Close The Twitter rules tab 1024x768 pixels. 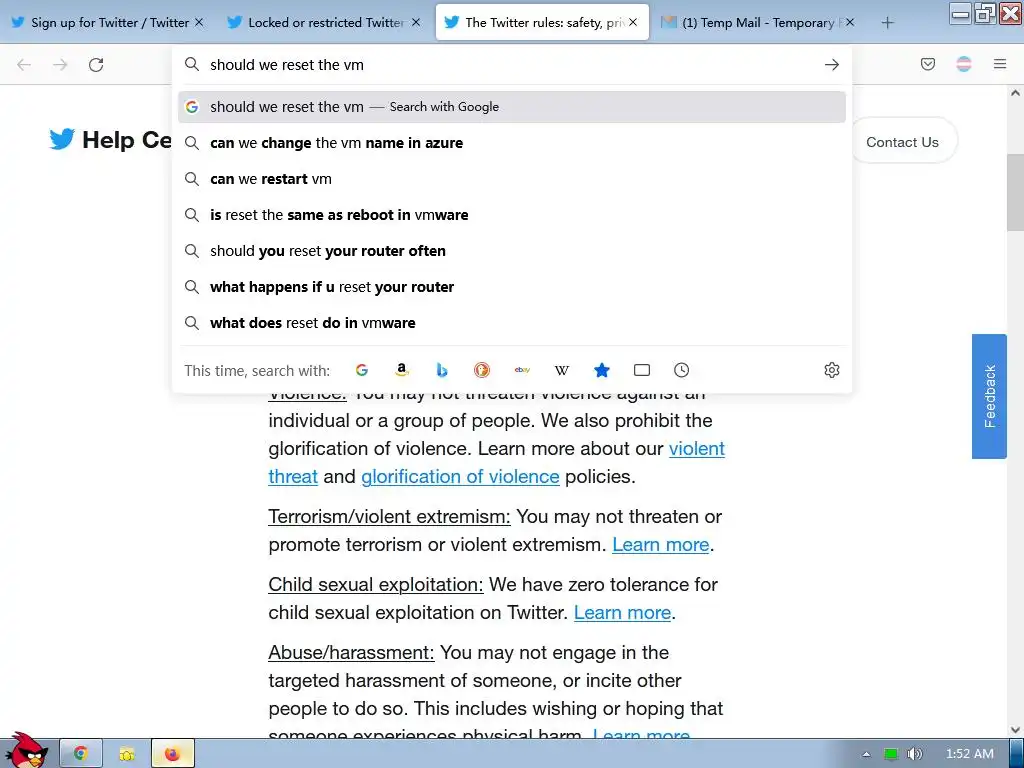tap(632, 22)
